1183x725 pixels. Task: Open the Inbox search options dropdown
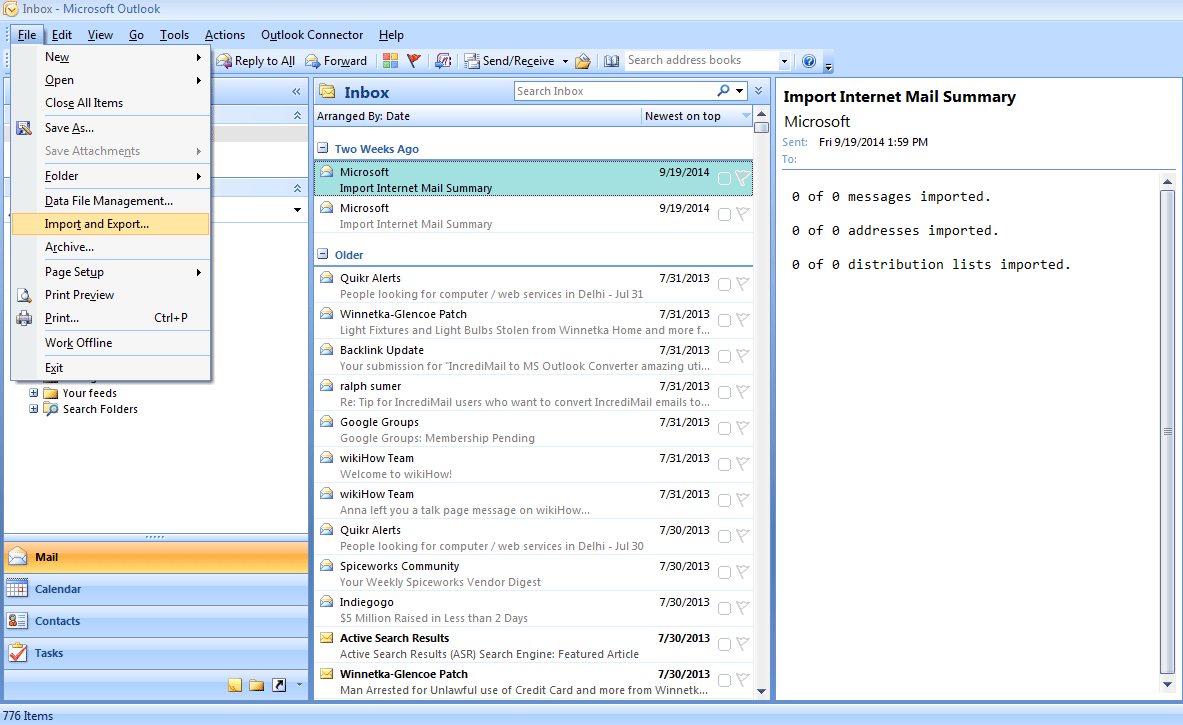point(739,91)
